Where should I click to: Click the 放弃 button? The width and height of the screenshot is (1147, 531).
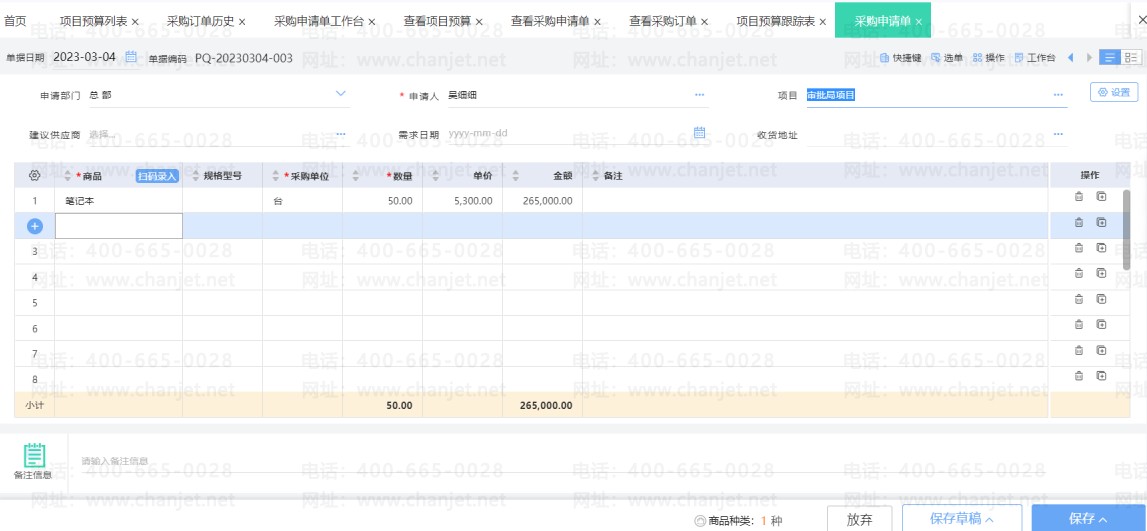coord(859,519)
